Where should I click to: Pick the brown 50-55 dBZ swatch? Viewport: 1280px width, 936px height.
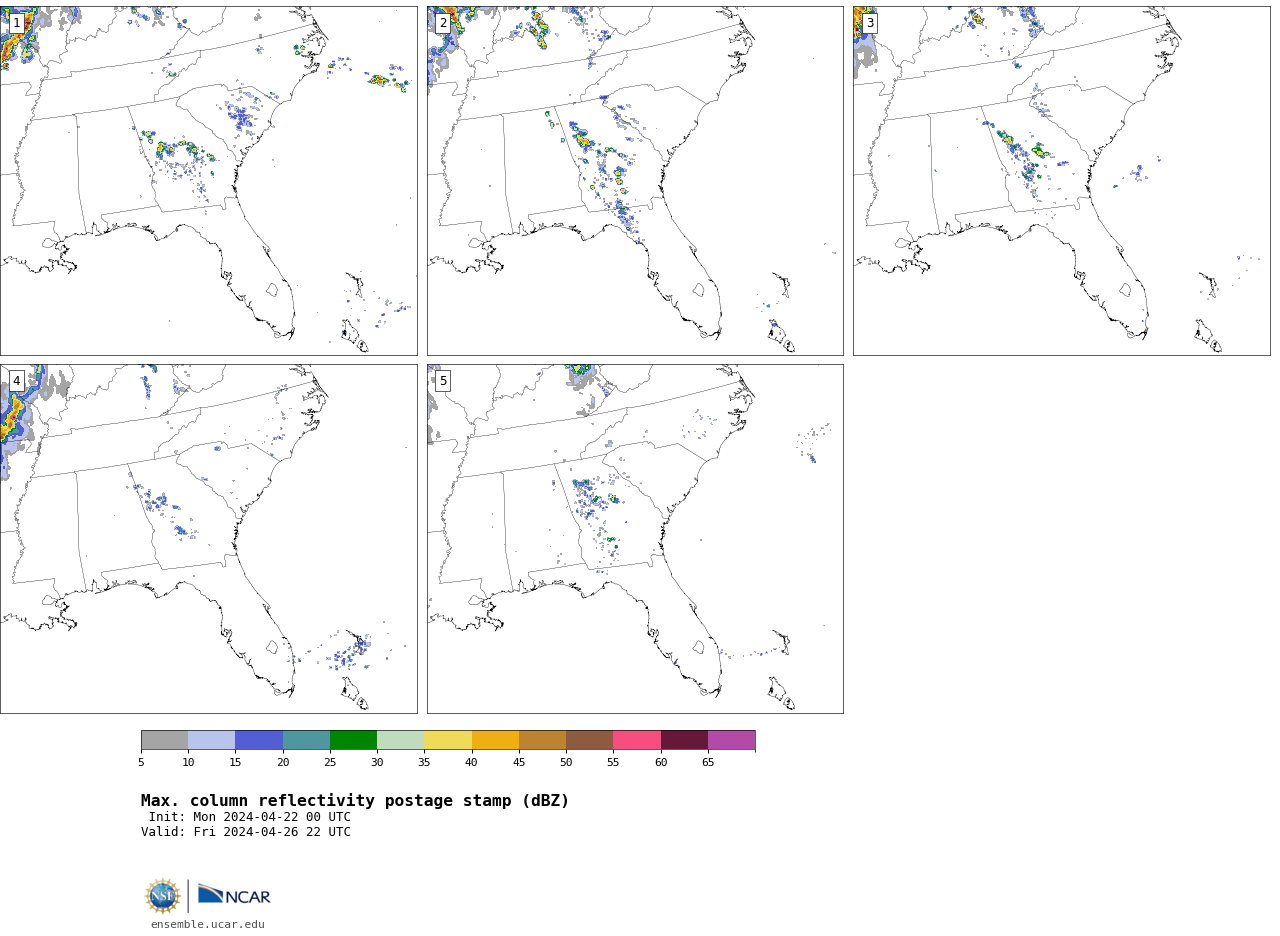590,740
